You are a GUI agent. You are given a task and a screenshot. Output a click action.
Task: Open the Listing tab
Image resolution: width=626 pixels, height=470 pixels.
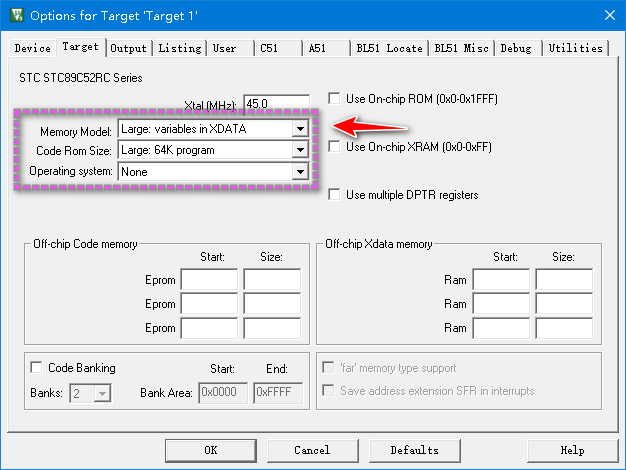point(180,48)
